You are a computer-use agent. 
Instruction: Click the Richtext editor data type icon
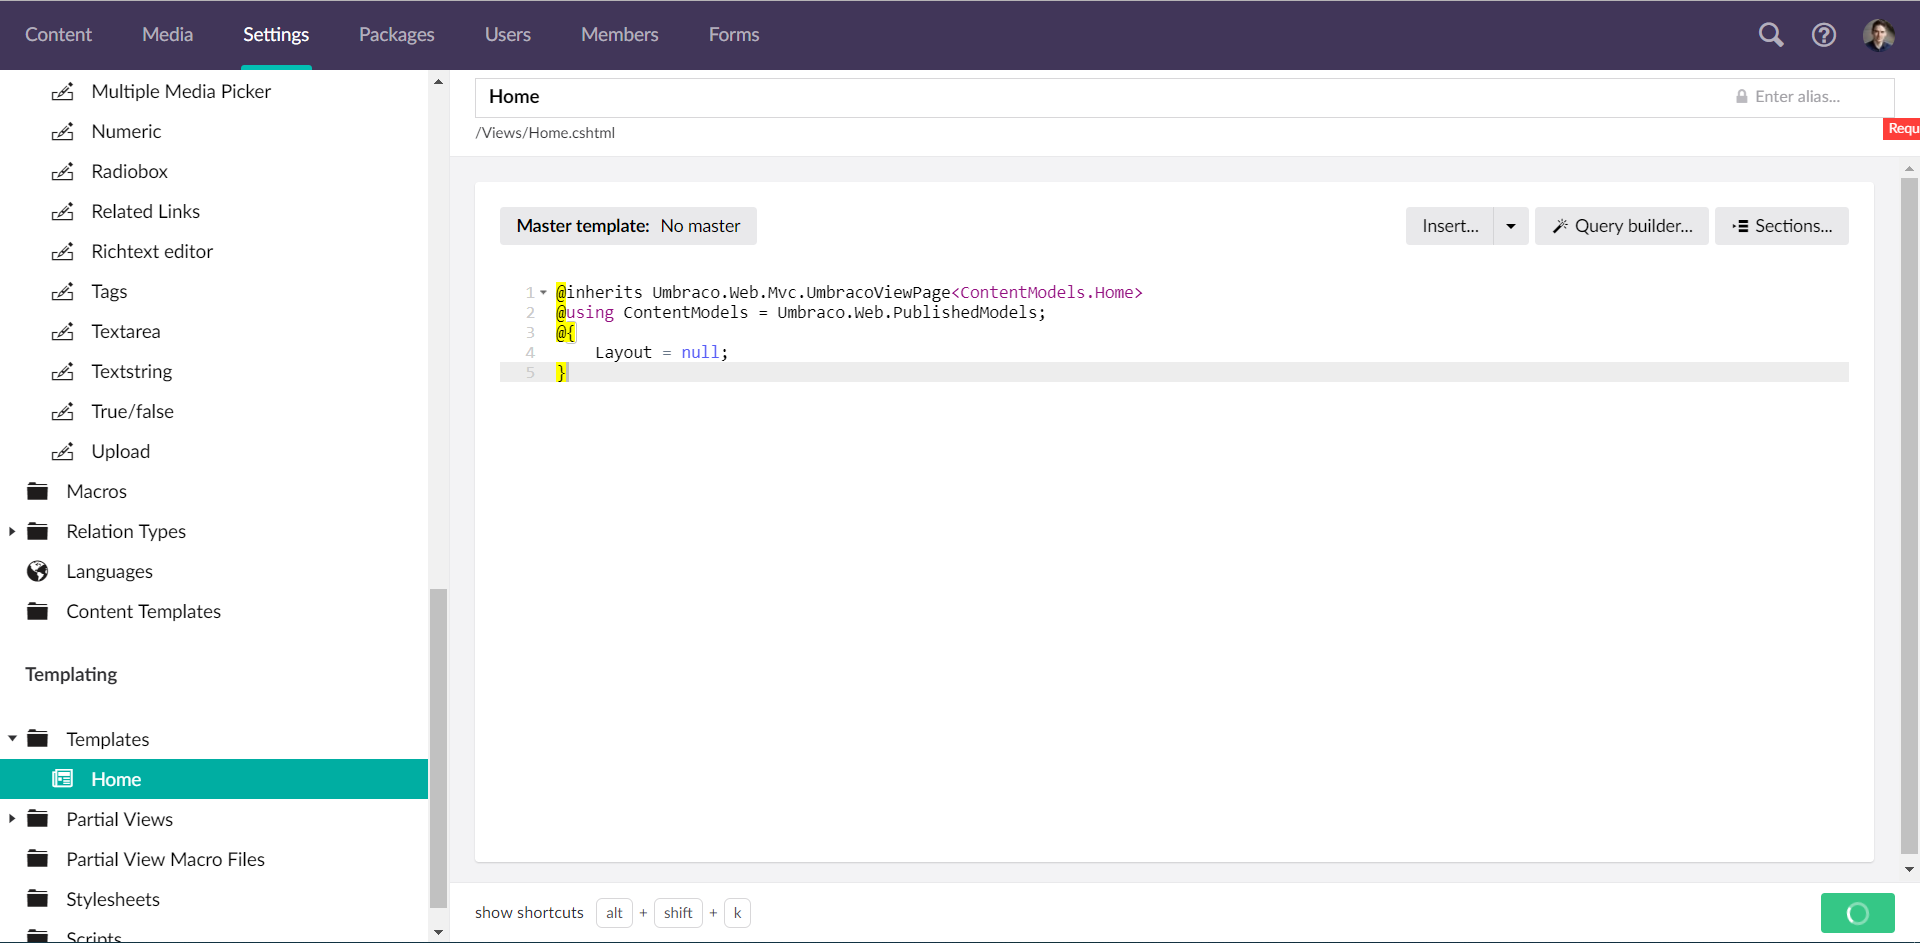click(64, 251)
